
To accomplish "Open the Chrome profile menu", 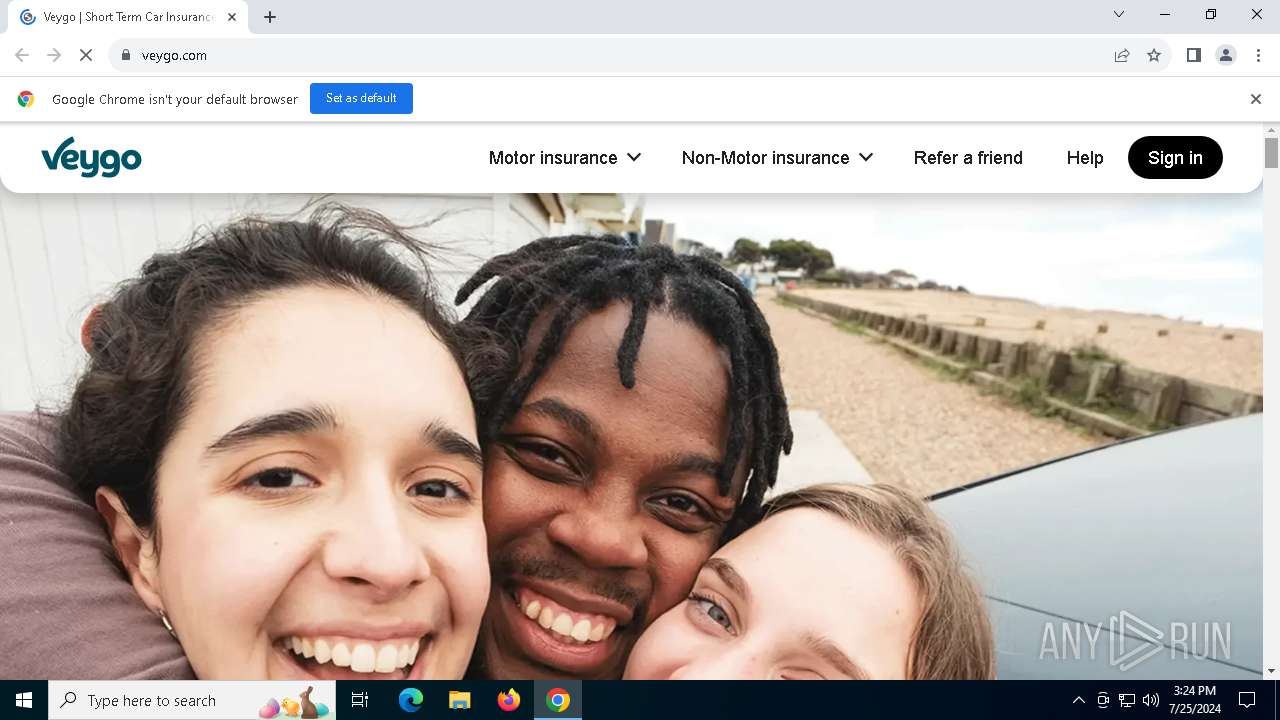I will [1226, 55].
